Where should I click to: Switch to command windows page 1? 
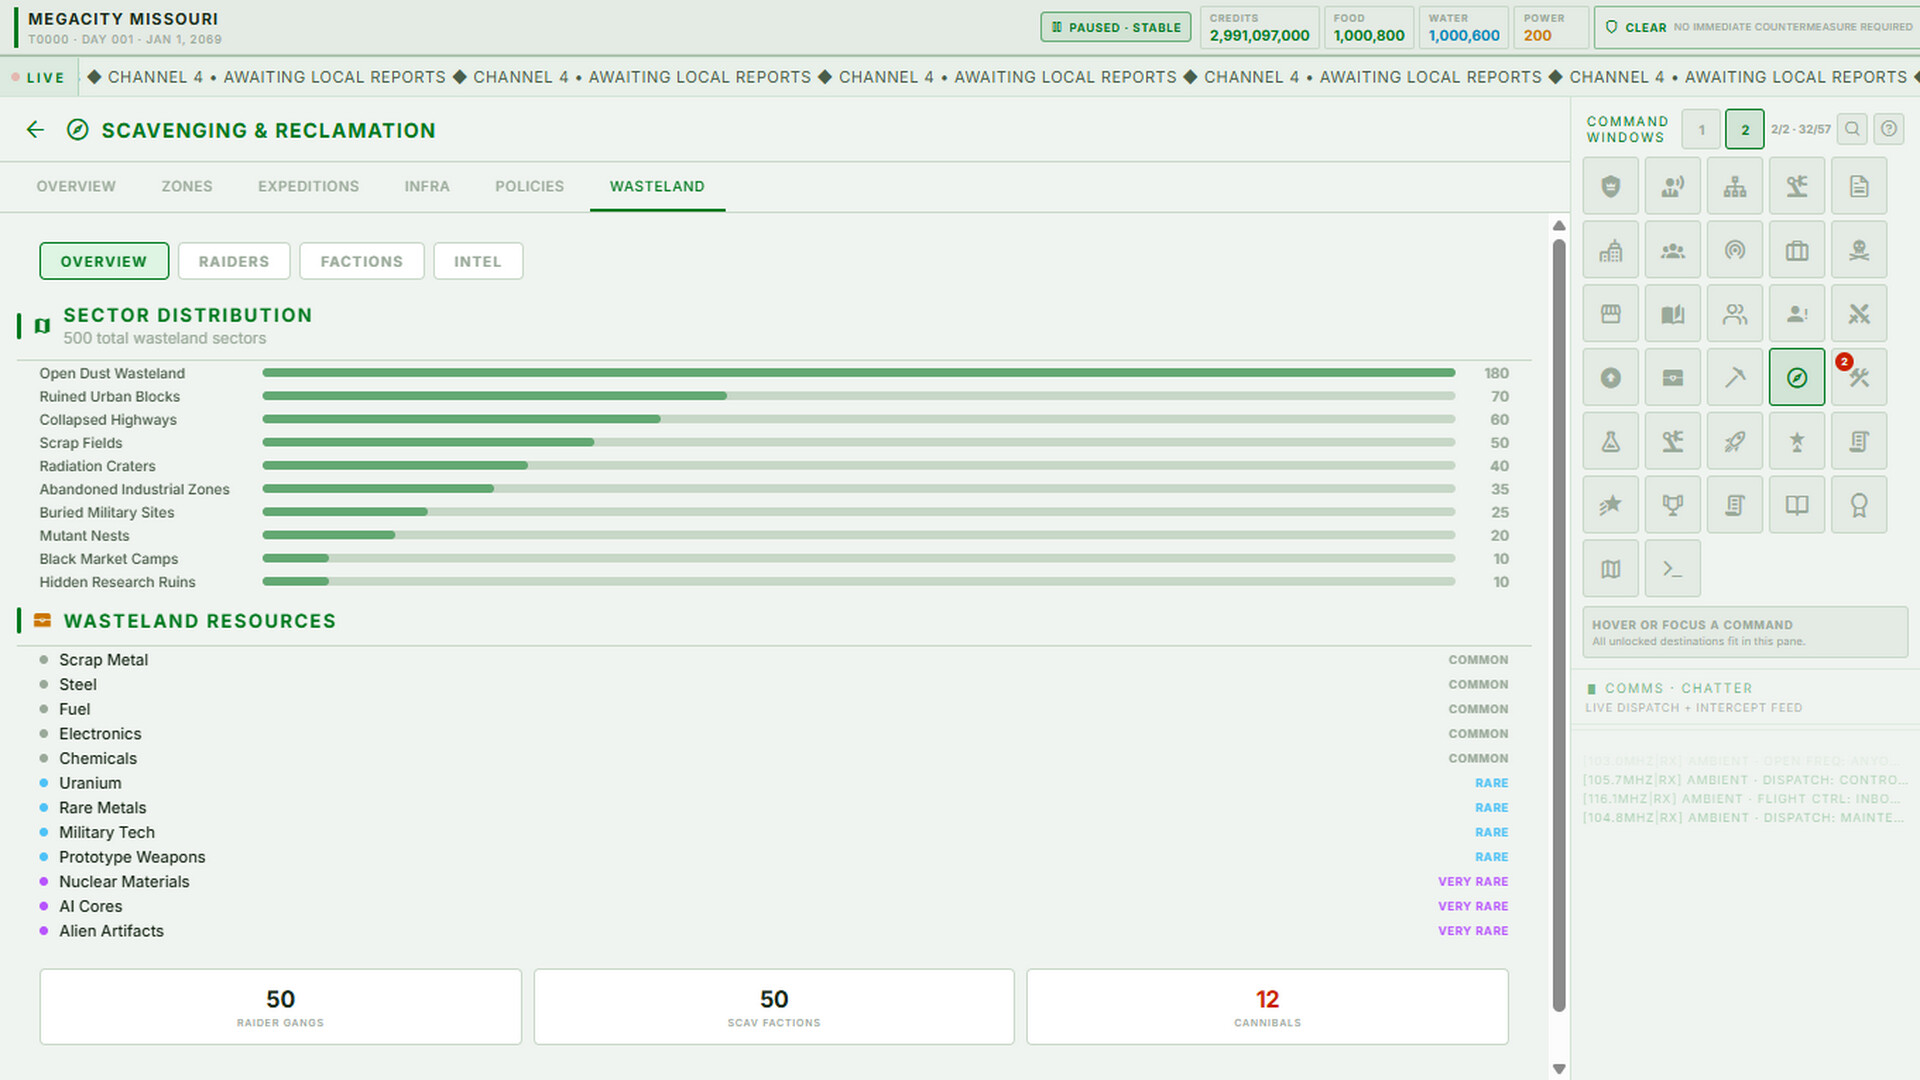(x=1701, y=130)
